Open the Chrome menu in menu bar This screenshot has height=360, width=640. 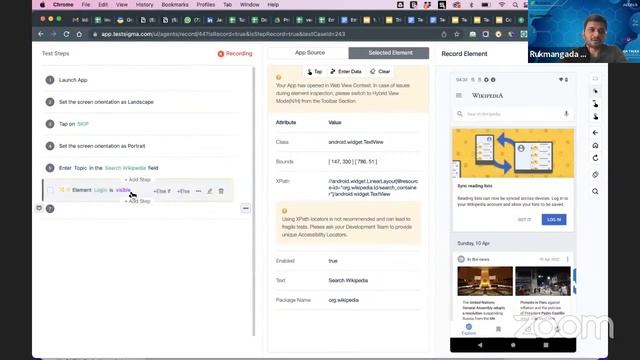point(63,5)
